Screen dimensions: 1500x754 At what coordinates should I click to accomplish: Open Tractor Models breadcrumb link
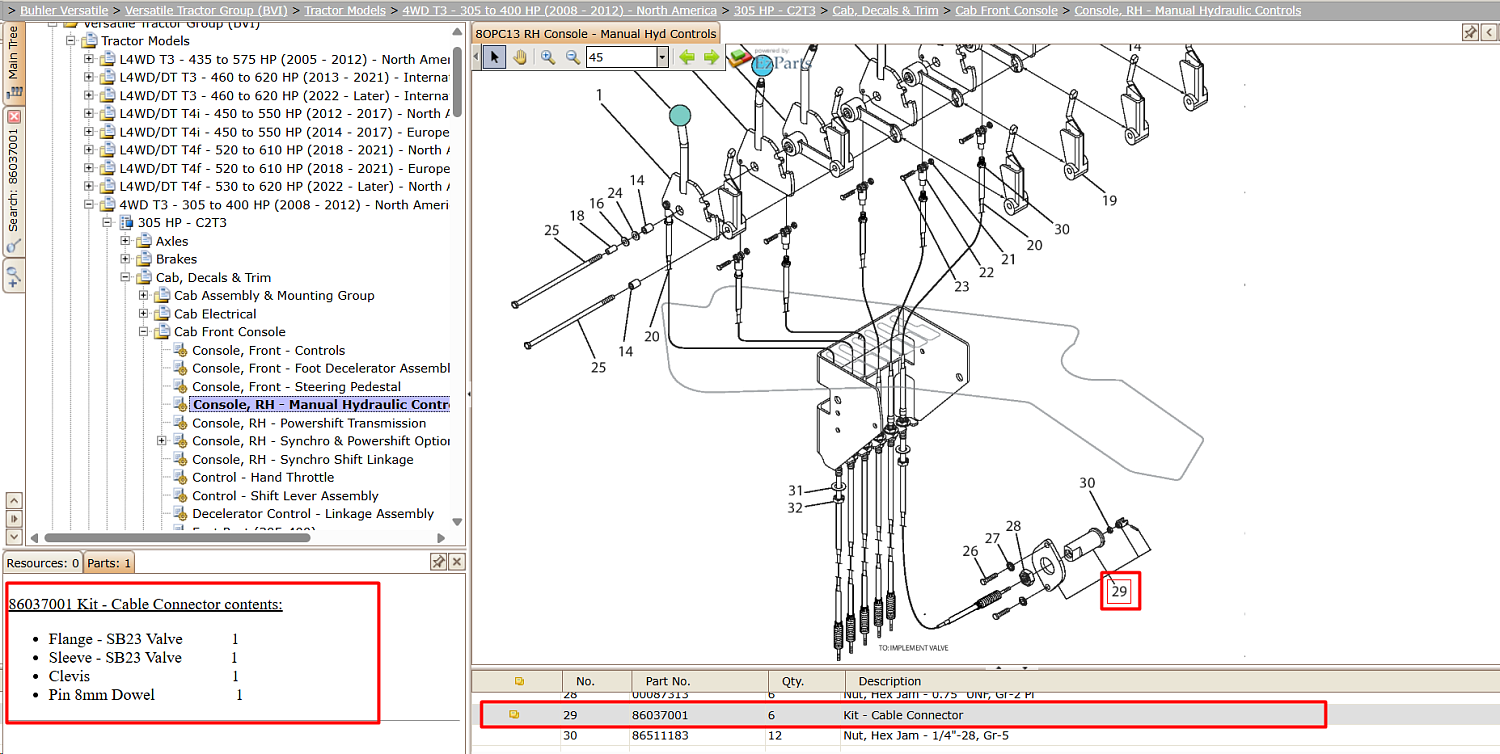(345, 10)
